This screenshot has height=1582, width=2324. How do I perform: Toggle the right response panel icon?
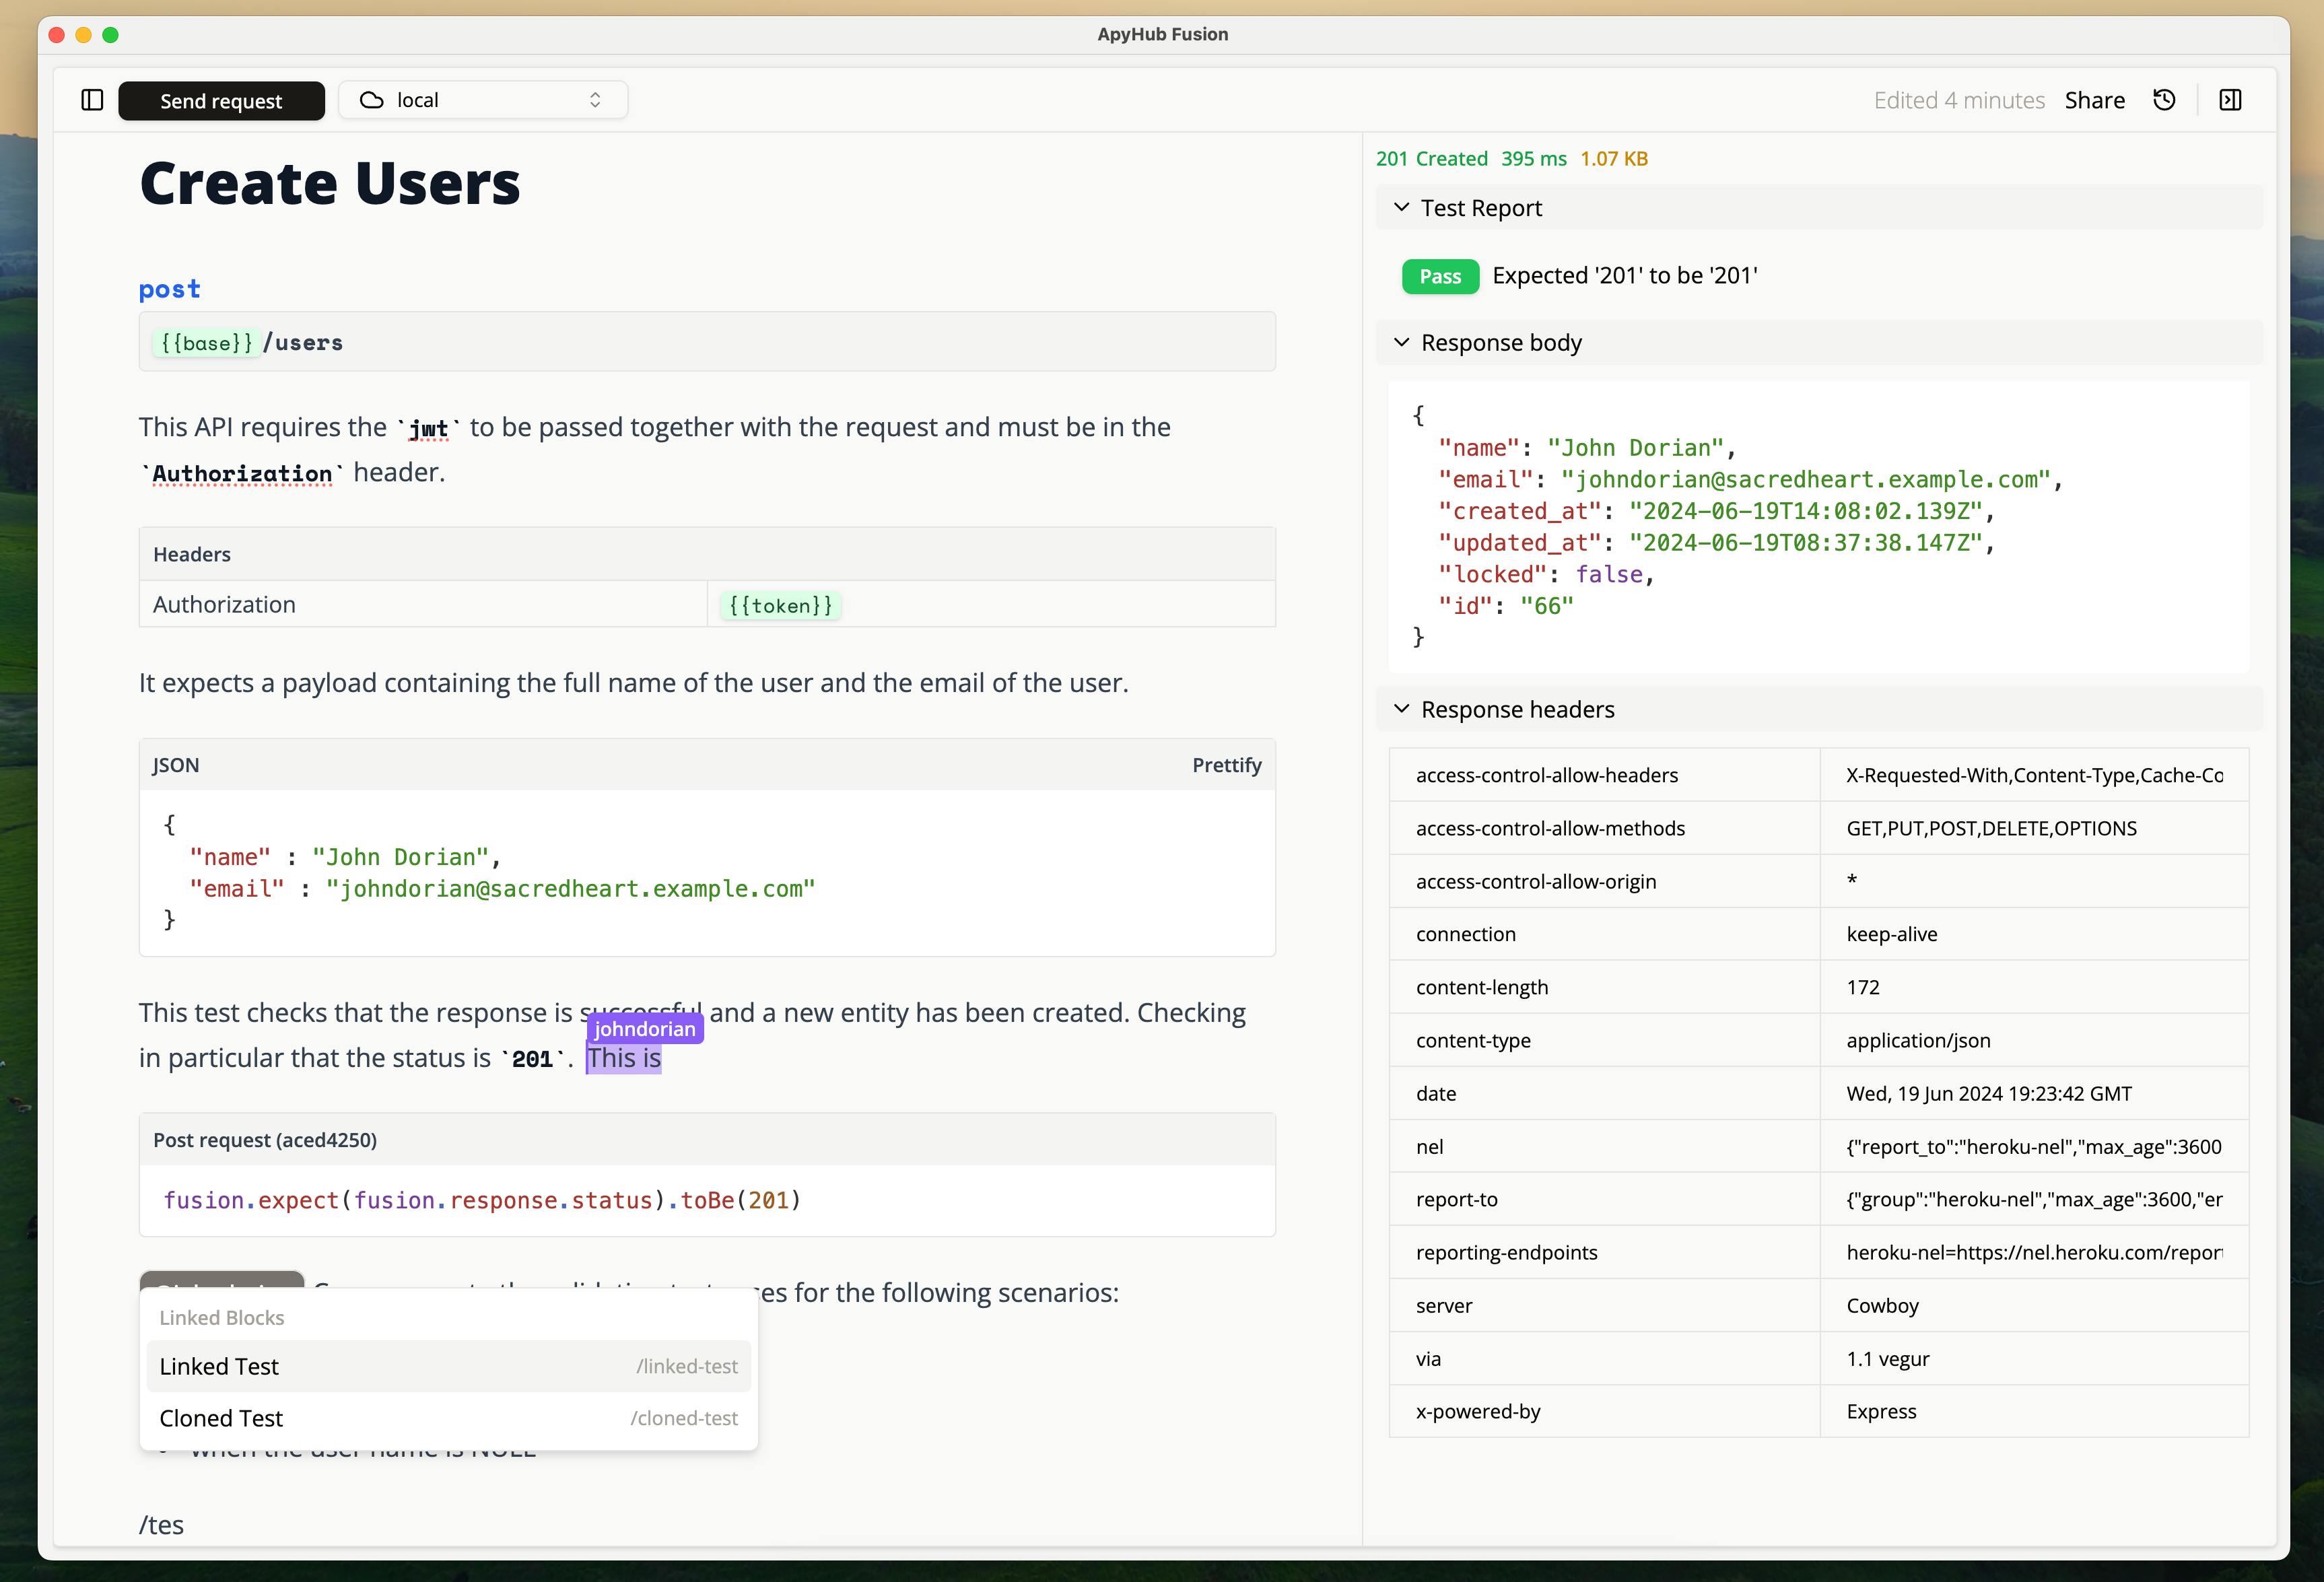coord(2230,100)
